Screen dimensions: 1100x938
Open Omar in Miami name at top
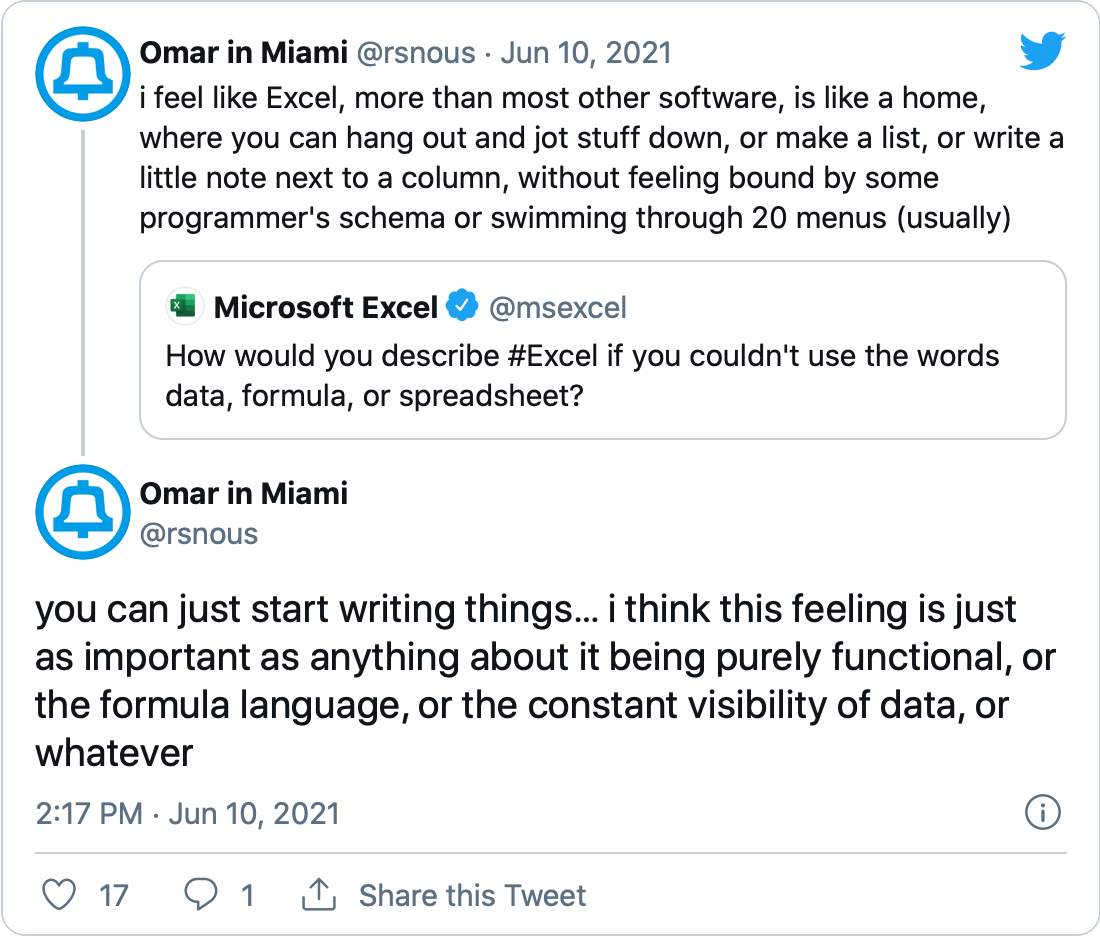point(243,53)
